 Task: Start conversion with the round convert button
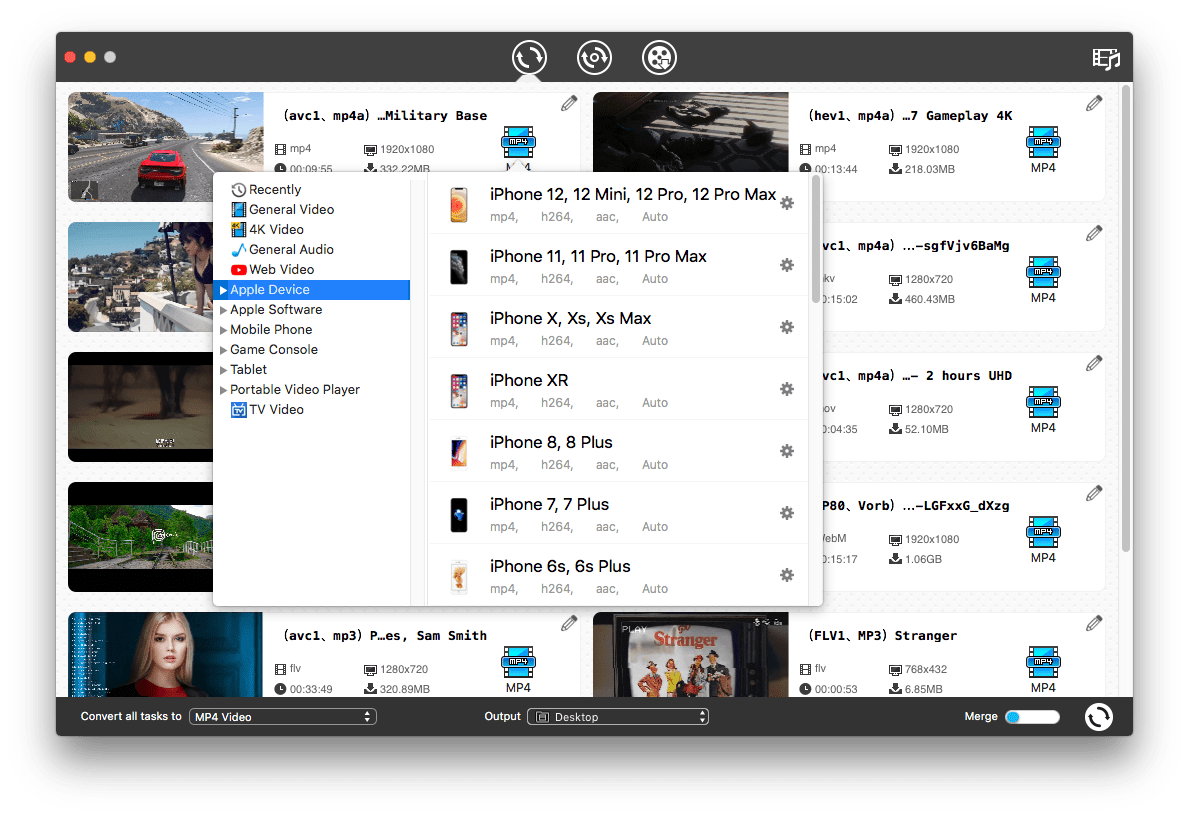click(x=1098, y=717)
